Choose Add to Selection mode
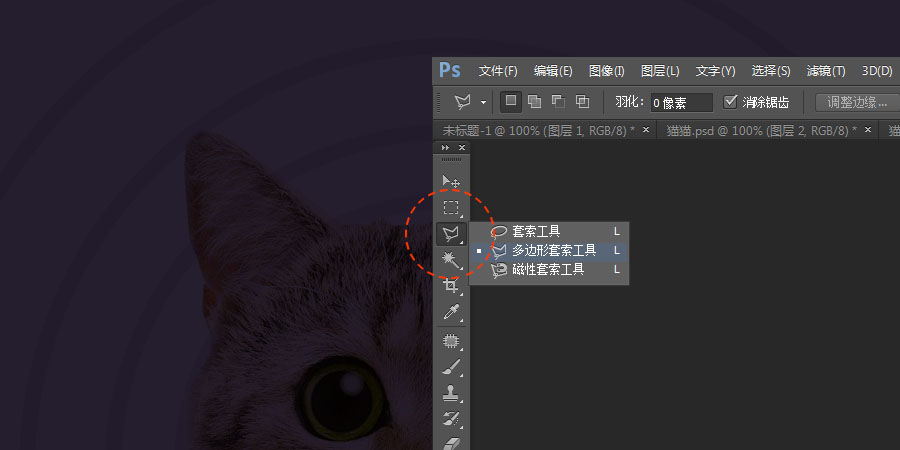 (x=534, y=102)
